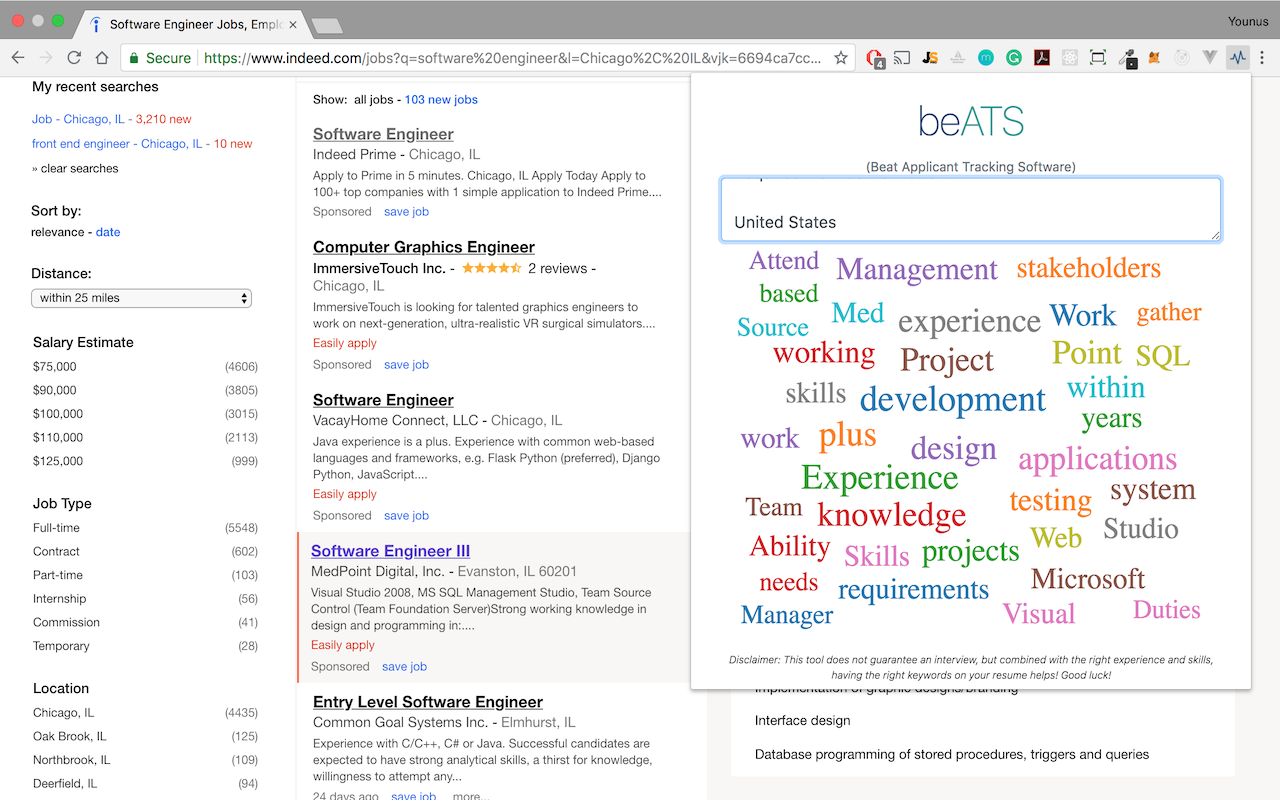This screenshot has width=1280, height=800.
Task: Click the clear searches link
Action: click(x=80, y=169)
